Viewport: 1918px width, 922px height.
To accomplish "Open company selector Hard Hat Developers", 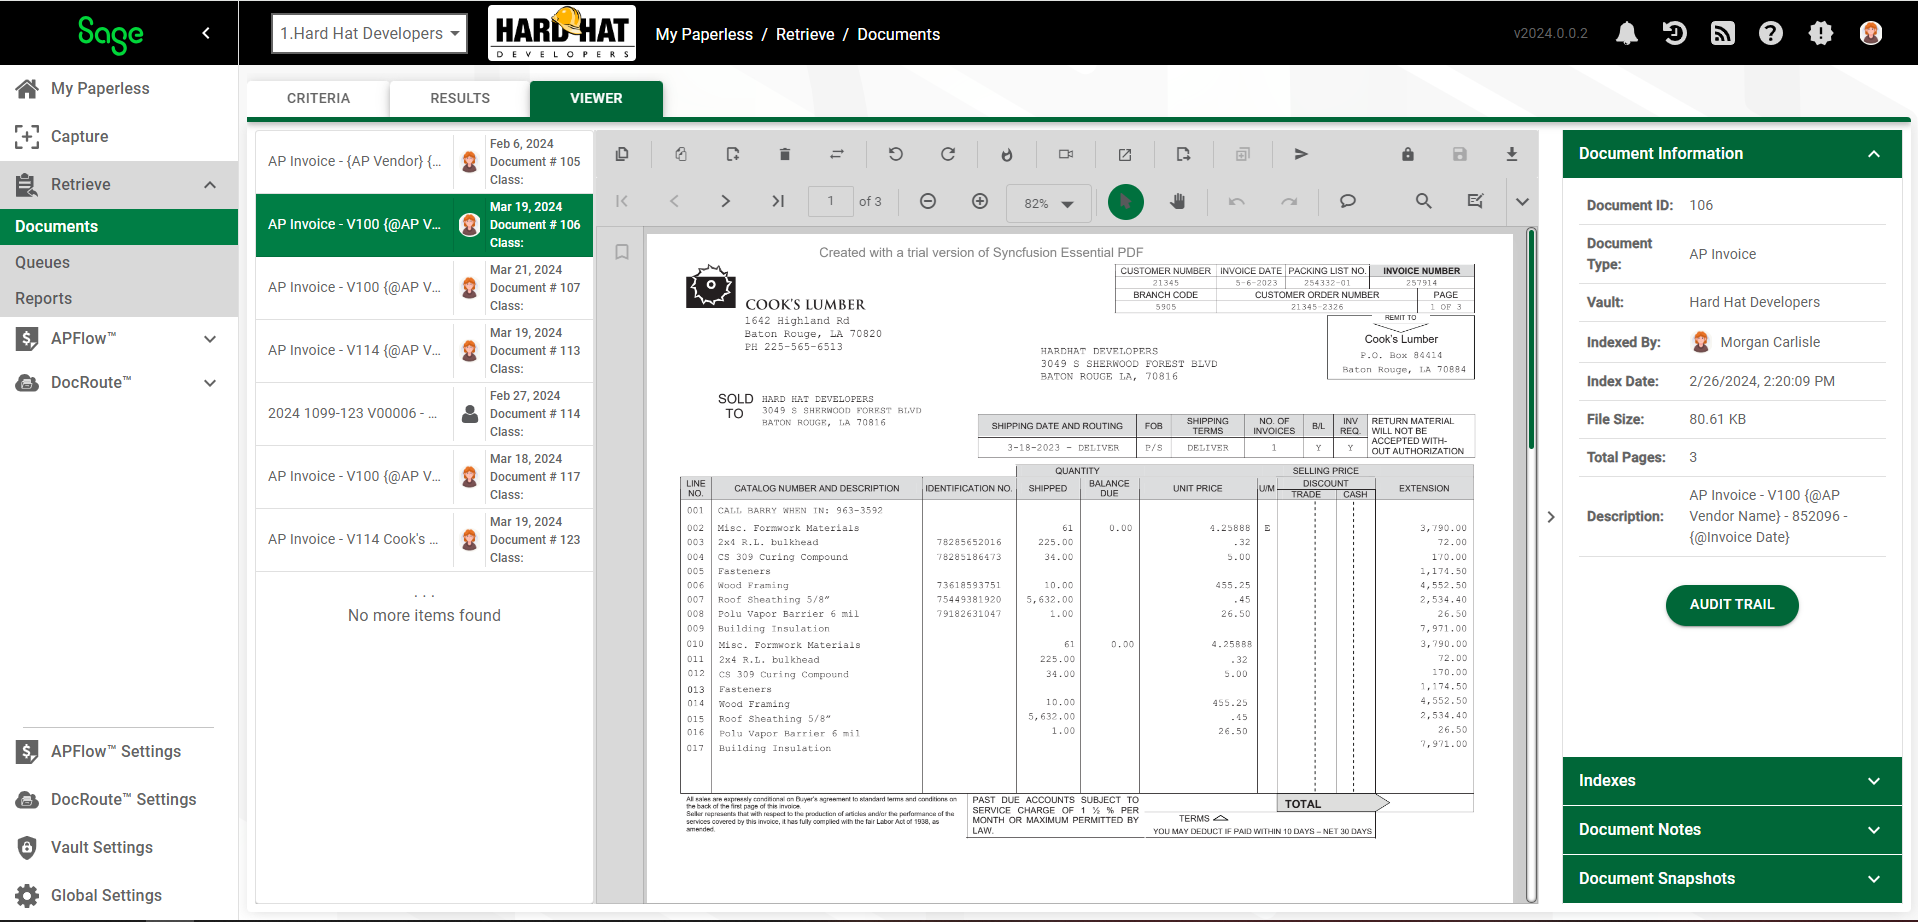I will pyautogui.click(x=369, y=33).
